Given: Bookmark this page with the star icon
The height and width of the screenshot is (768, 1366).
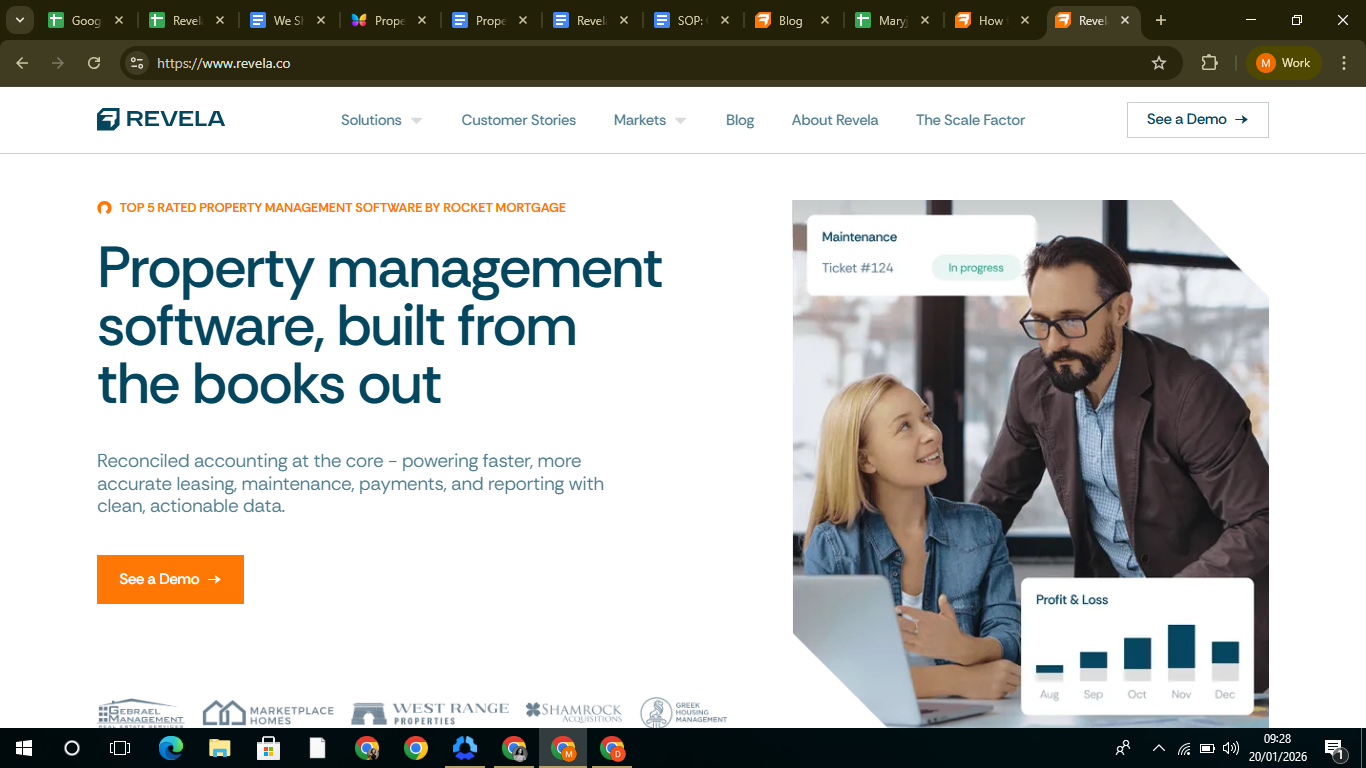Looking at the screenshot, I should tap(1159, 63).
